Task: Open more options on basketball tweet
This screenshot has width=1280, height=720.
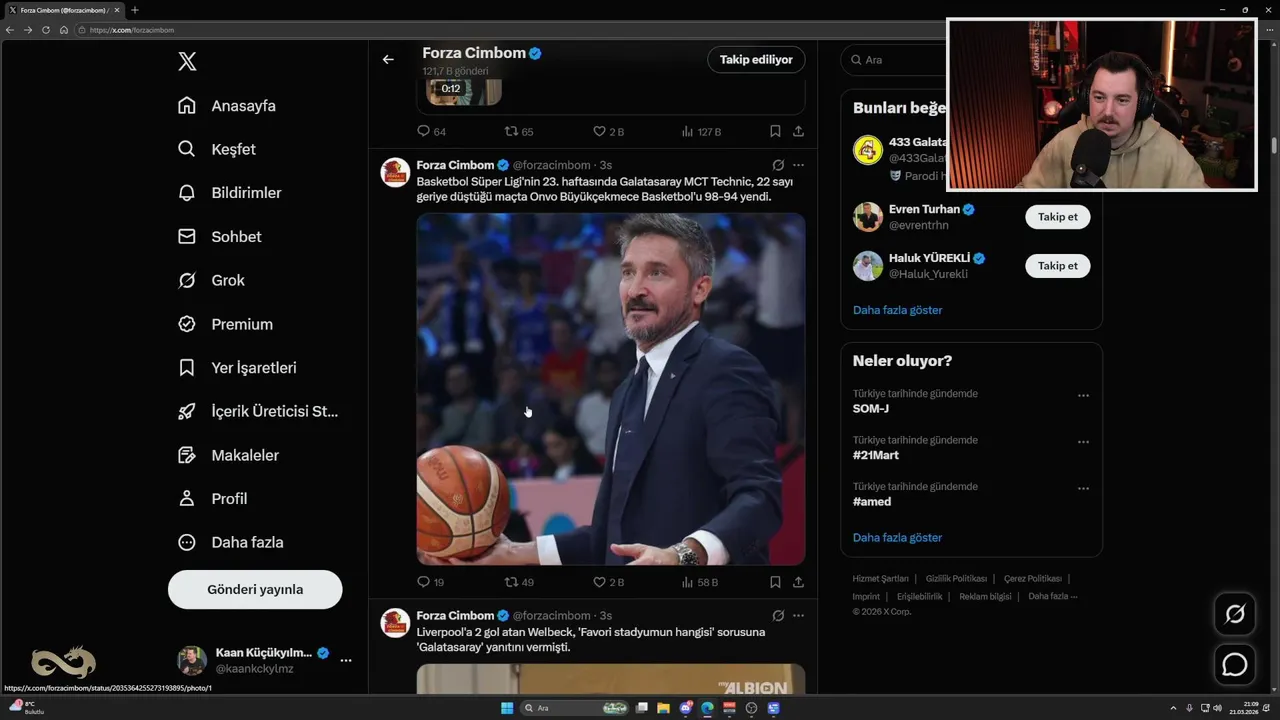Action: click(798, 165)
